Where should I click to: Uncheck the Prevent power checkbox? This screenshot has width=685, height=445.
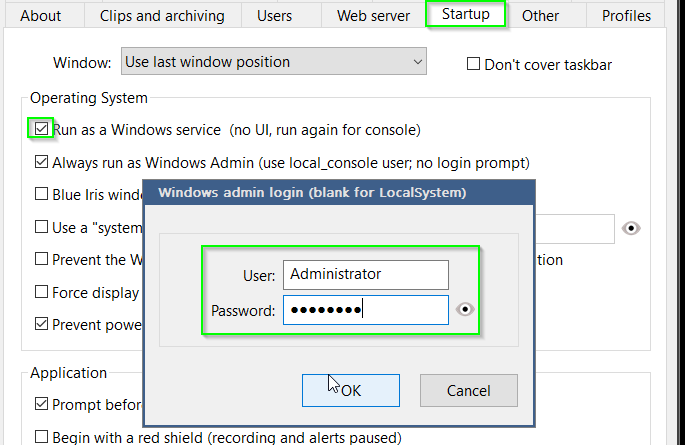41,324
